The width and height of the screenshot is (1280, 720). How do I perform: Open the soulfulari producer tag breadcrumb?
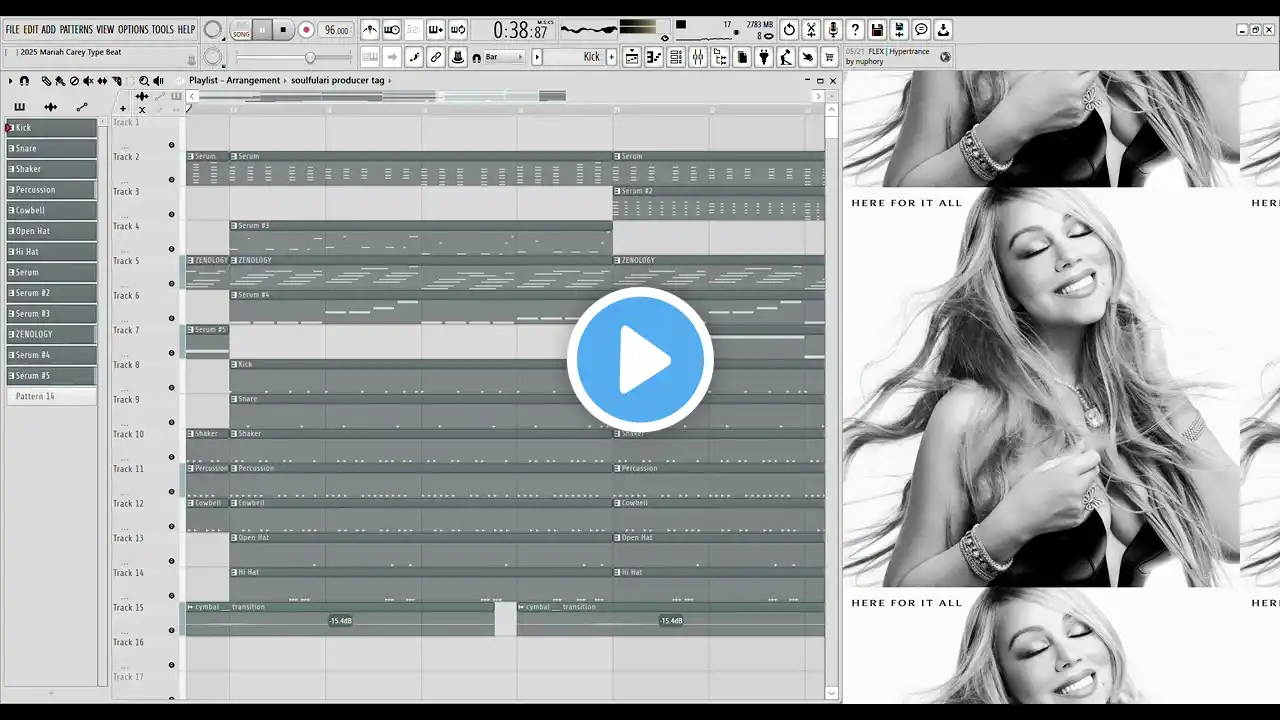click(x=337, y=80)
